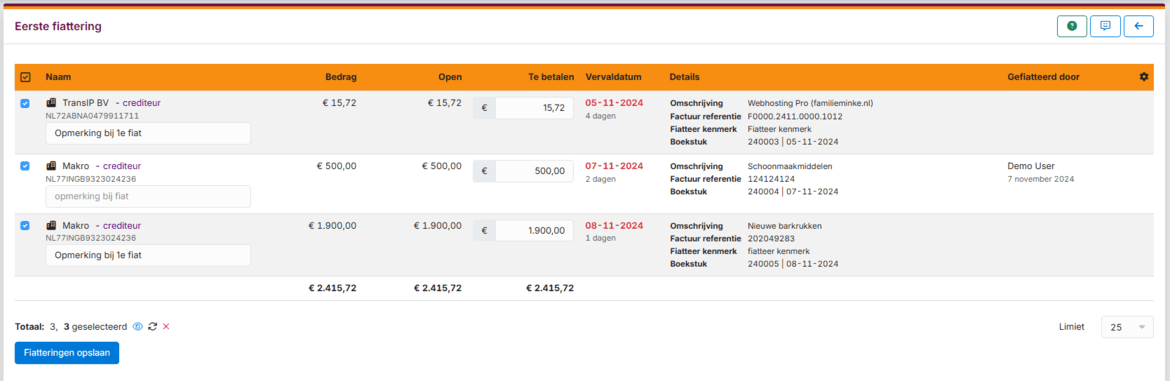Screen dimensions: 1170x381
Task: Sort by the 'Te betalen' column header
Action: [x=550, y=77]
